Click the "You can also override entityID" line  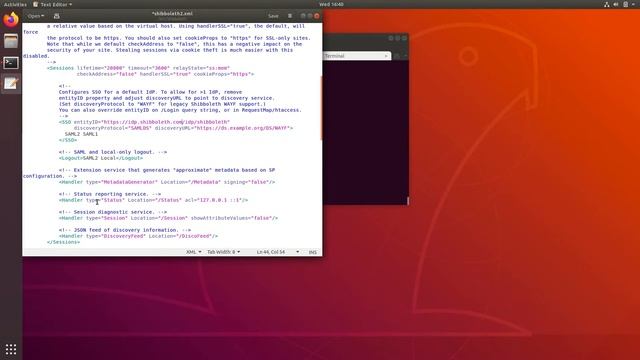(180, 110)
